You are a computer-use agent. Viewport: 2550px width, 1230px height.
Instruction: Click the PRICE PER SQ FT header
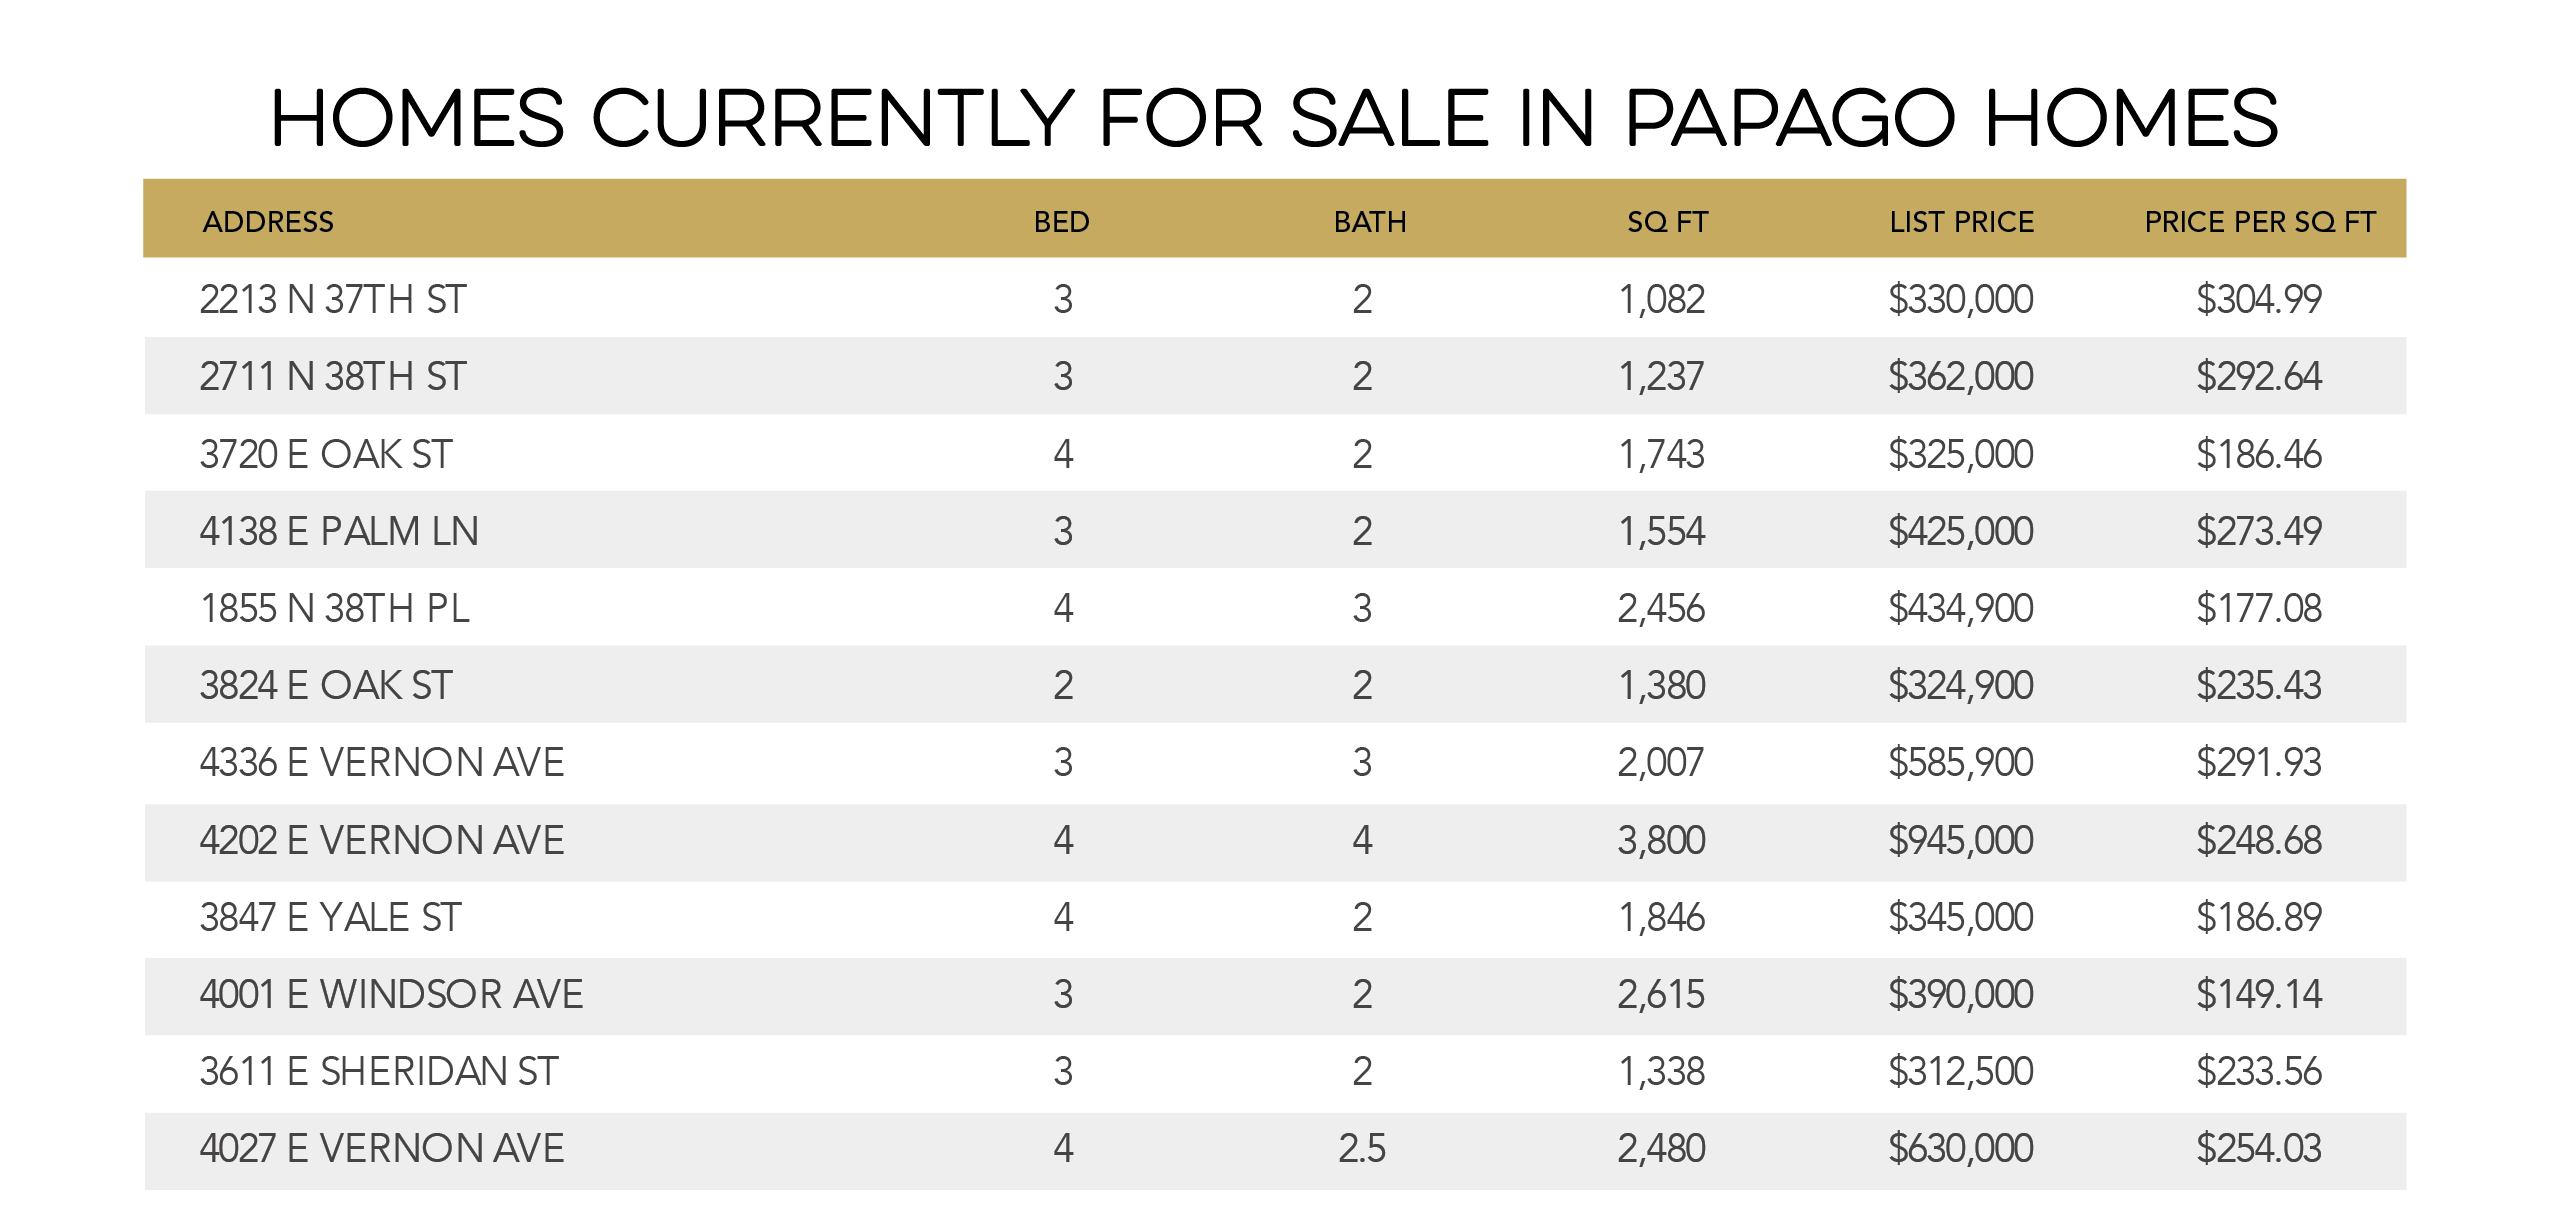coord(2259,221)
